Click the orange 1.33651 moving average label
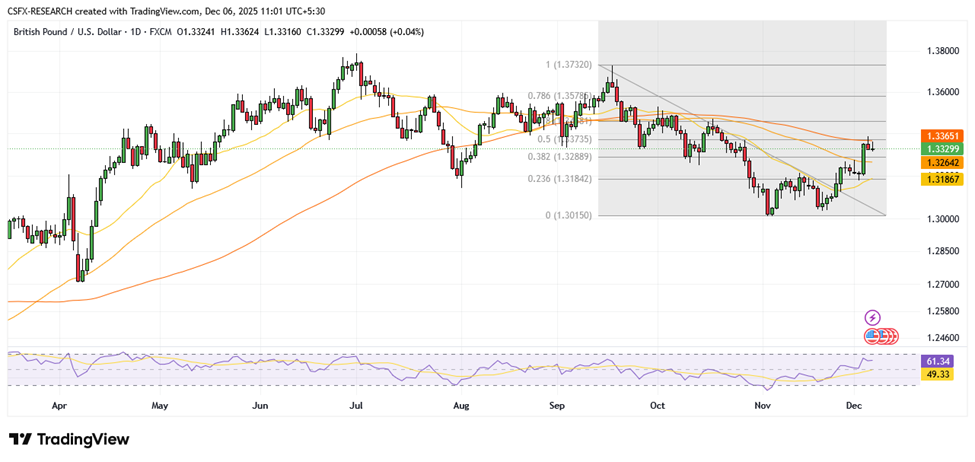This screenshot has height=462, width=975. 944,135
